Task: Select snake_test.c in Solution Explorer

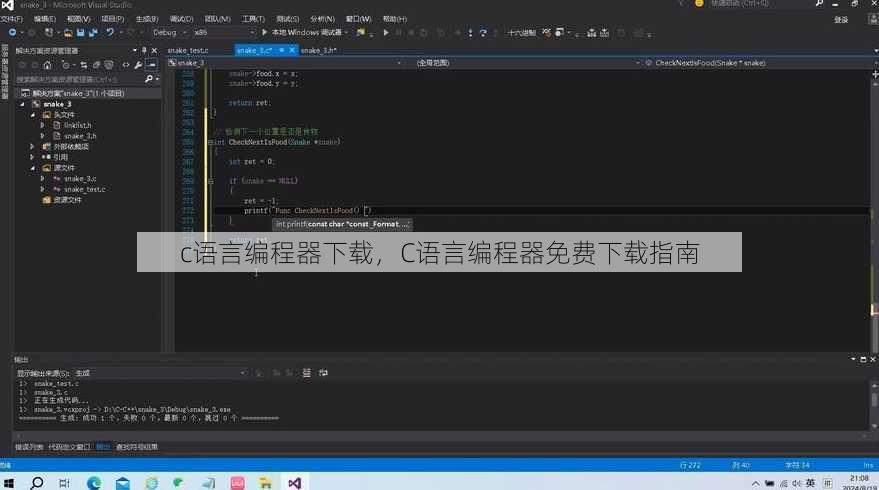Action: click(x=84, y=189)
